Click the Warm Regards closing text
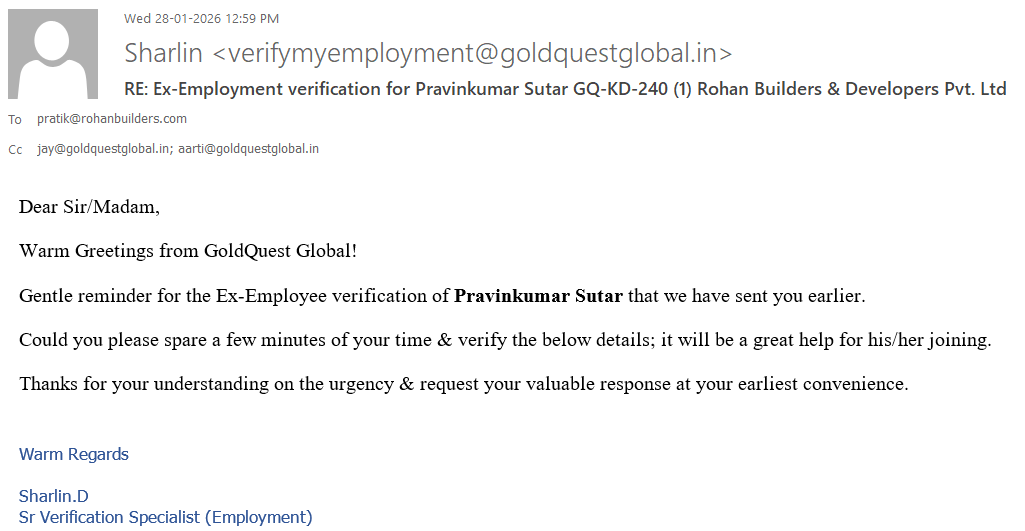The image size is (1025, 531). pyautogui.click(x=74, y=454)
